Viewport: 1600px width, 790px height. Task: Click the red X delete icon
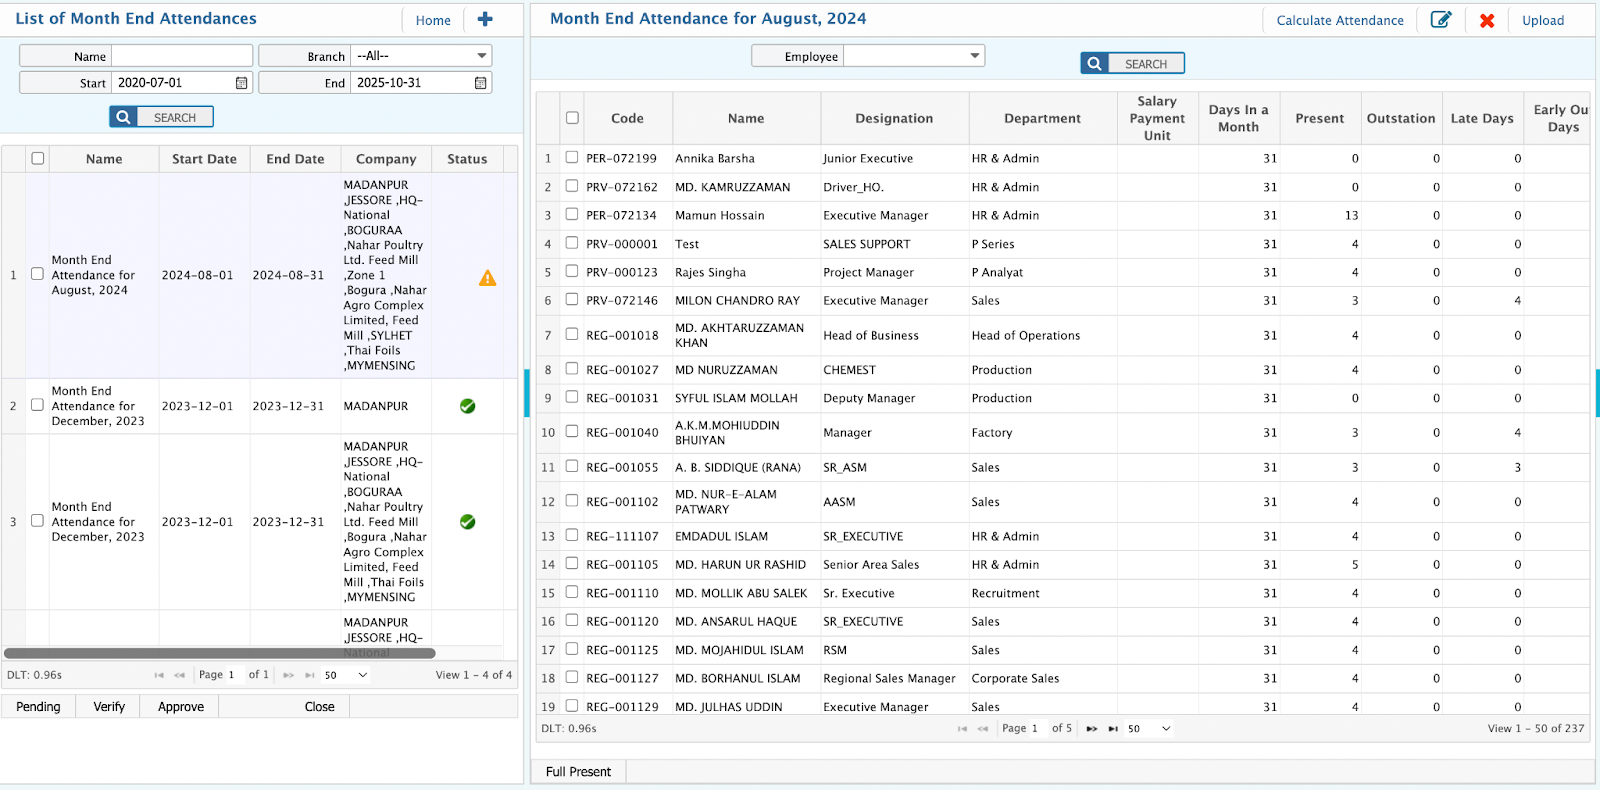(x=1487, y=20)
